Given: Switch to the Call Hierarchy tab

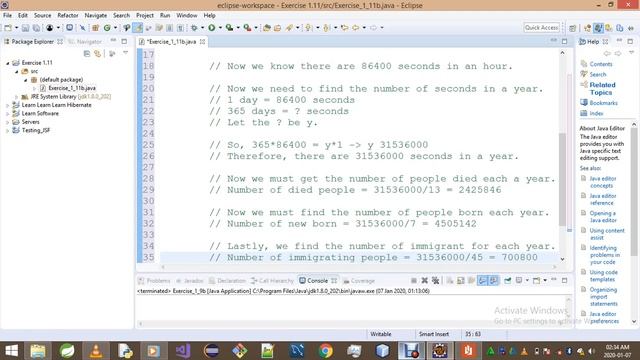Looking at the screenshot, I should point(272,281).
